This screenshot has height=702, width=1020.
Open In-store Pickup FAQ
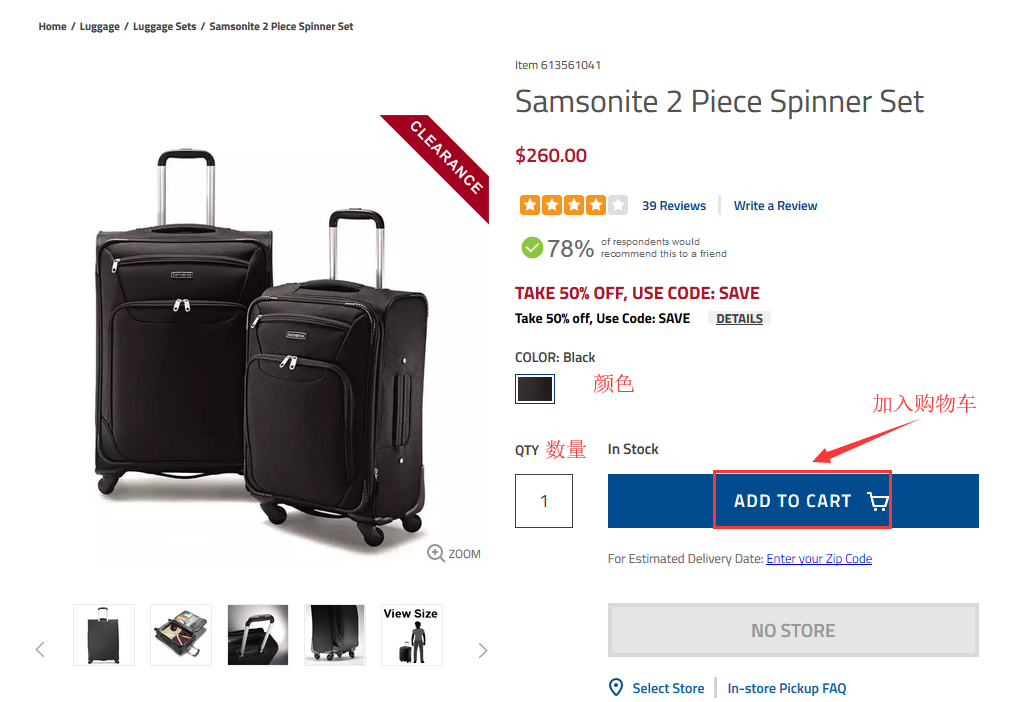[x=787, y=688]
